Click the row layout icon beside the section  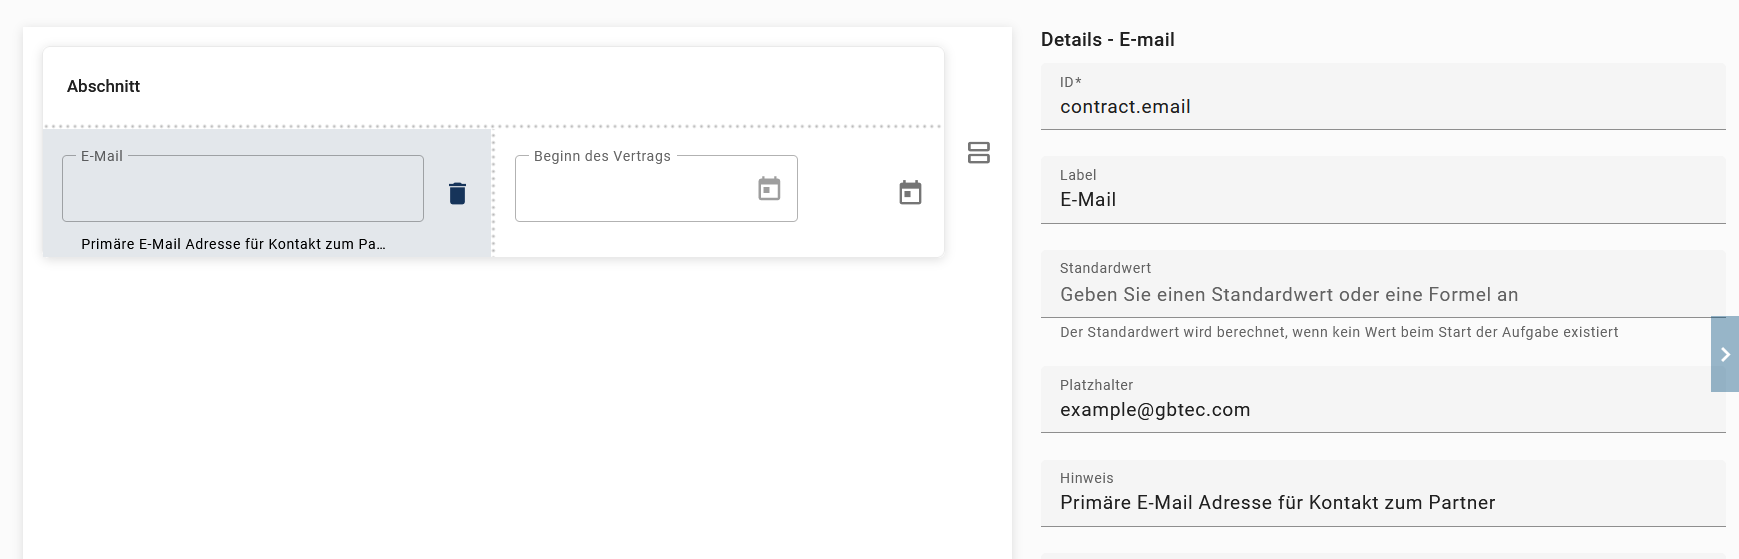tap(979, 153)
